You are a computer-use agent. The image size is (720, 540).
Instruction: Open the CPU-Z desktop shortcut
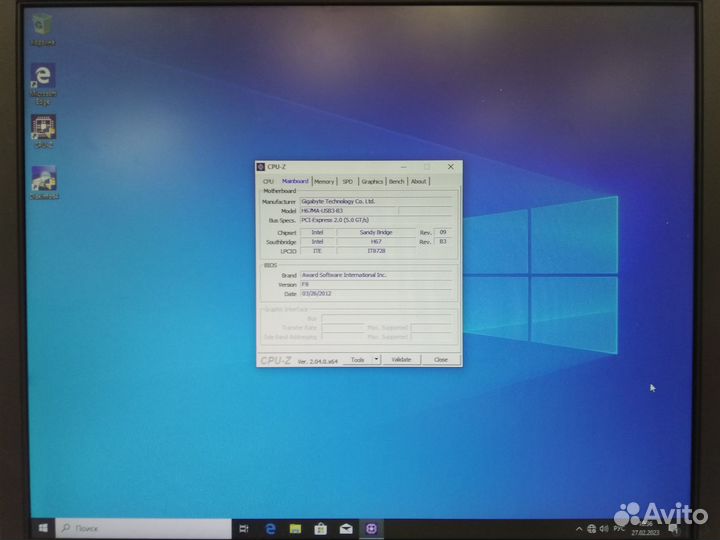pos(43,131)
